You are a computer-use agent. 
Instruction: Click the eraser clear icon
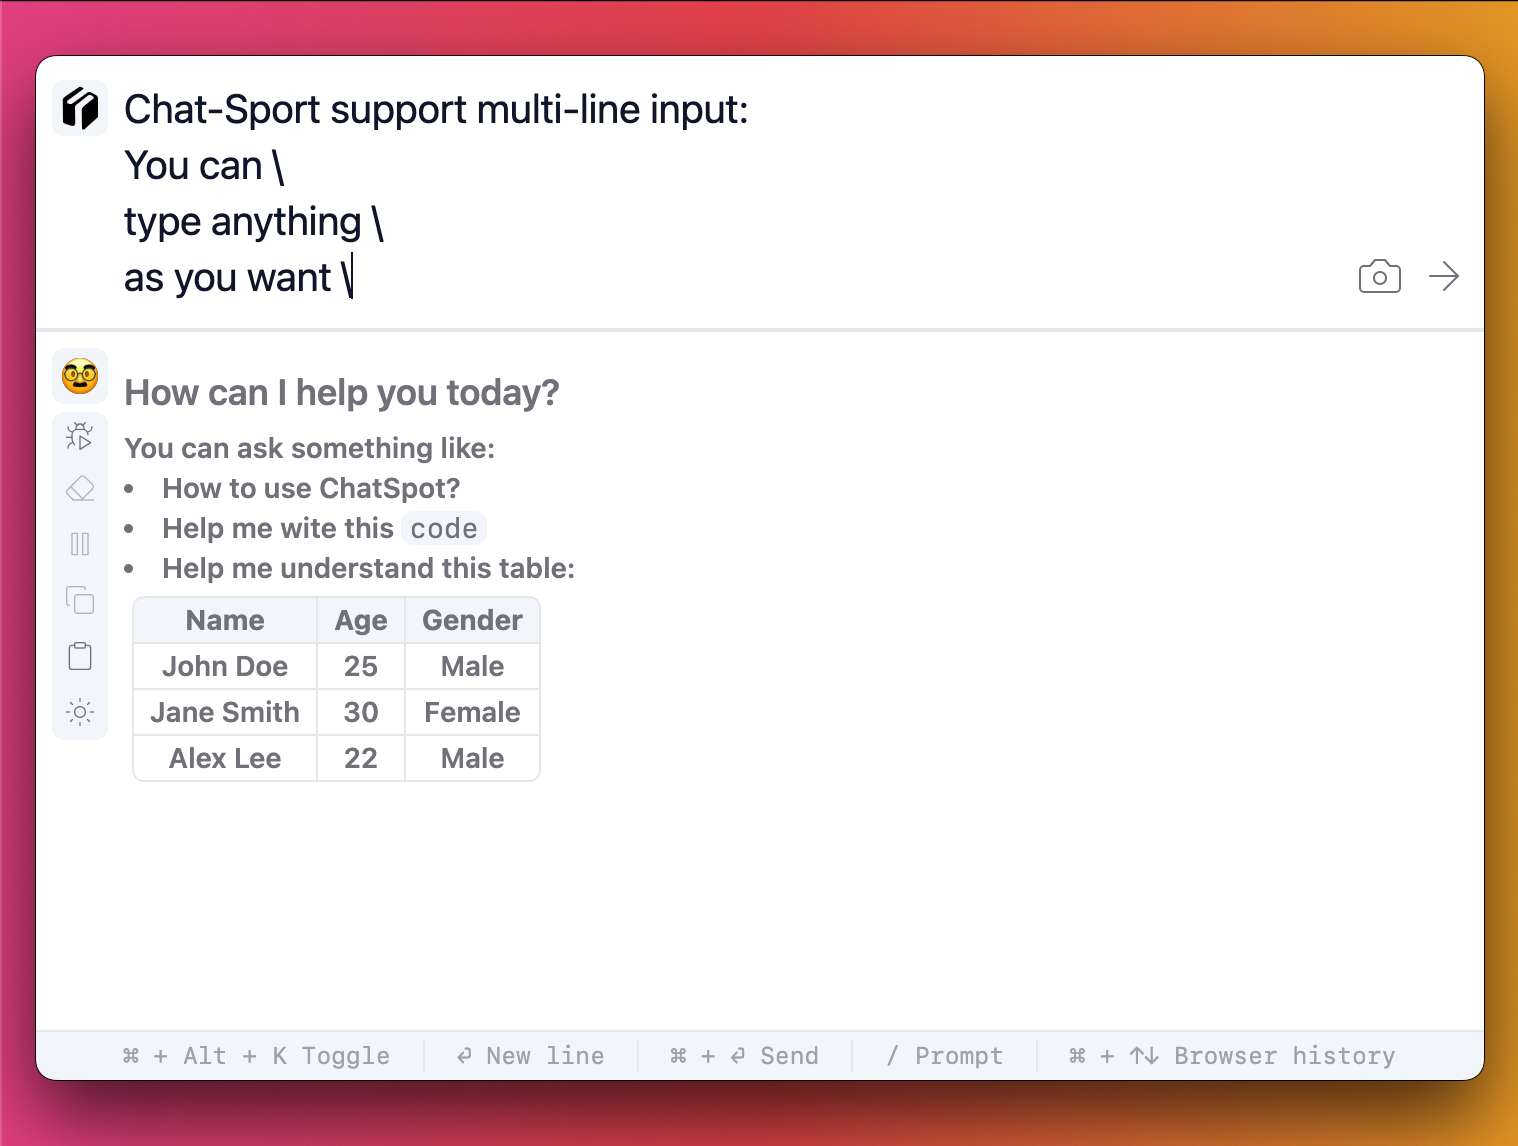pos(80,489)
